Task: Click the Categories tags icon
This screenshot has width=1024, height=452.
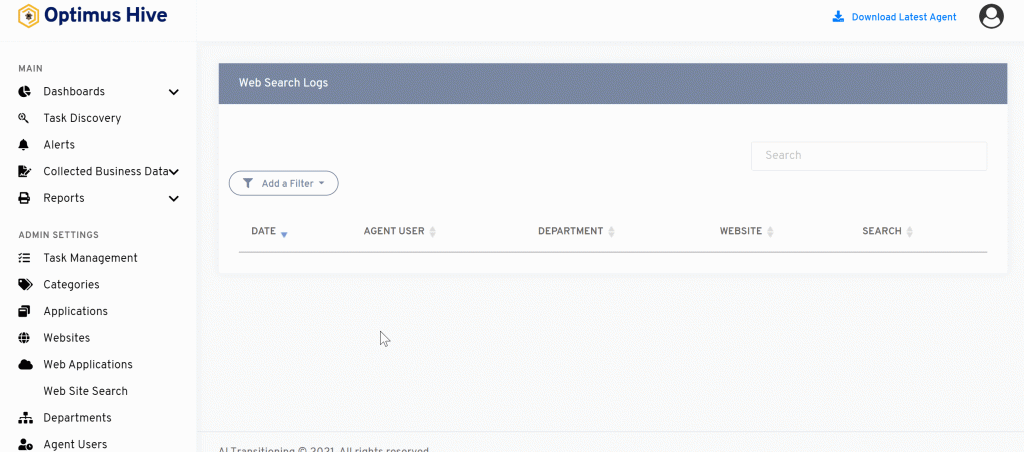Action: coord(25,285)
